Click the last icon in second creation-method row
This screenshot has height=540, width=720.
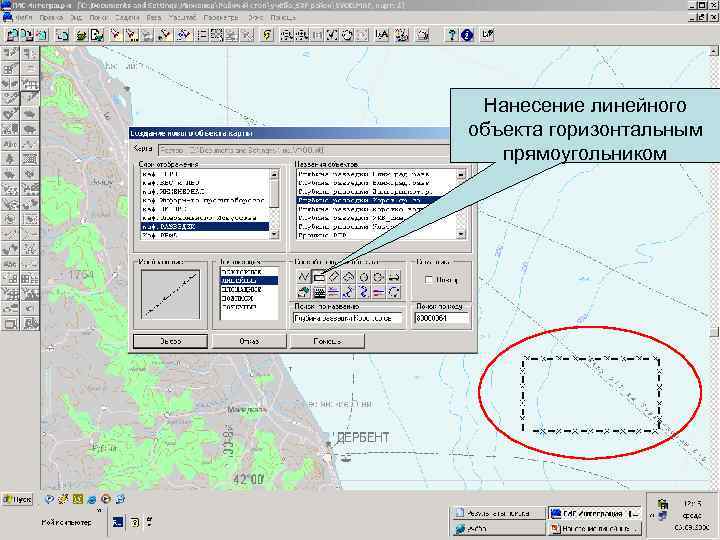pyautogui.click(x=394, y=292)
